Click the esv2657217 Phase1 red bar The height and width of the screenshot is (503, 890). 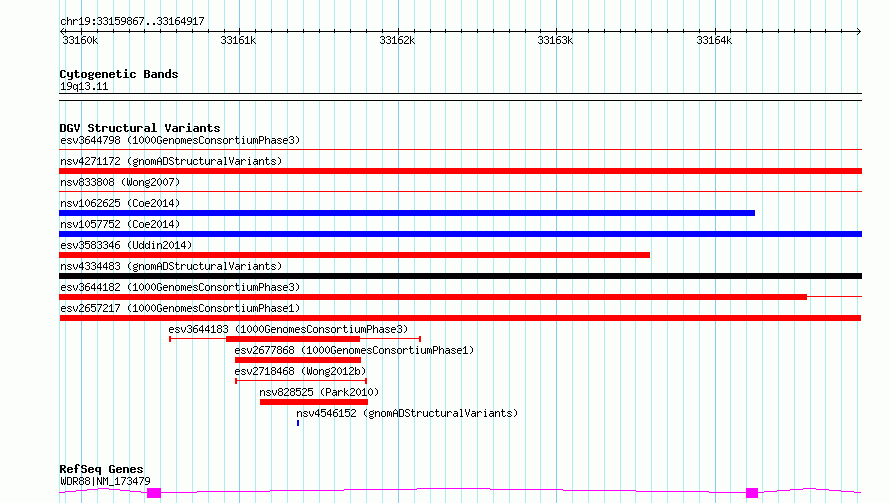pos(460,318)
